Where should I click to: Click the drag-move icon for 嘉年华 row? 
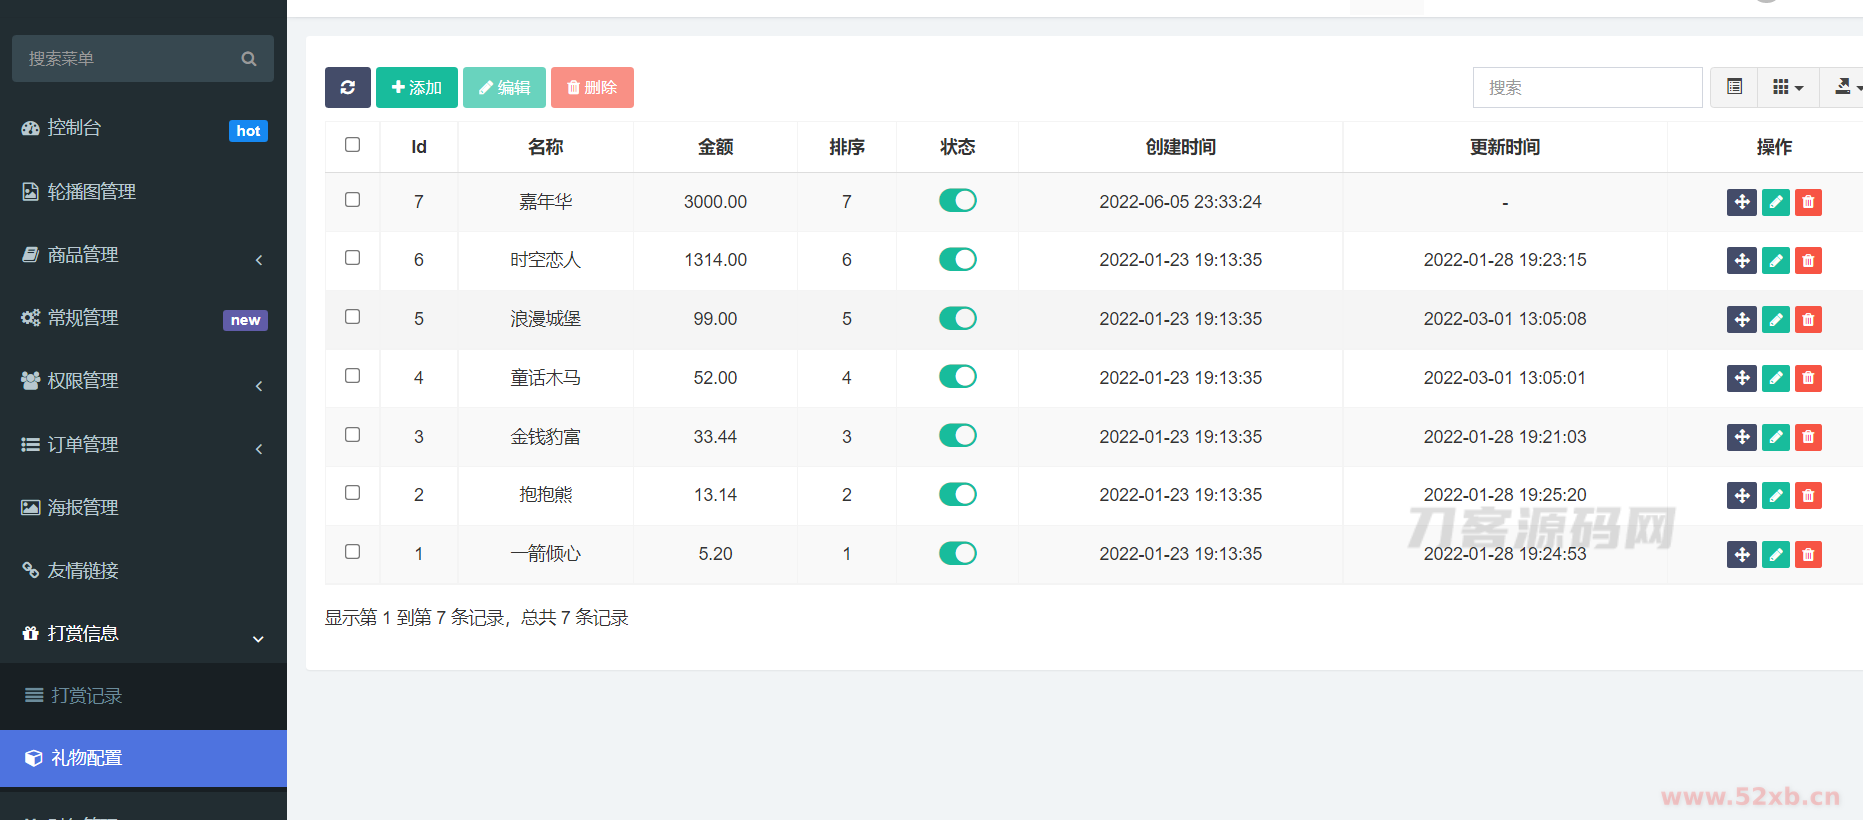[1741, 202]
